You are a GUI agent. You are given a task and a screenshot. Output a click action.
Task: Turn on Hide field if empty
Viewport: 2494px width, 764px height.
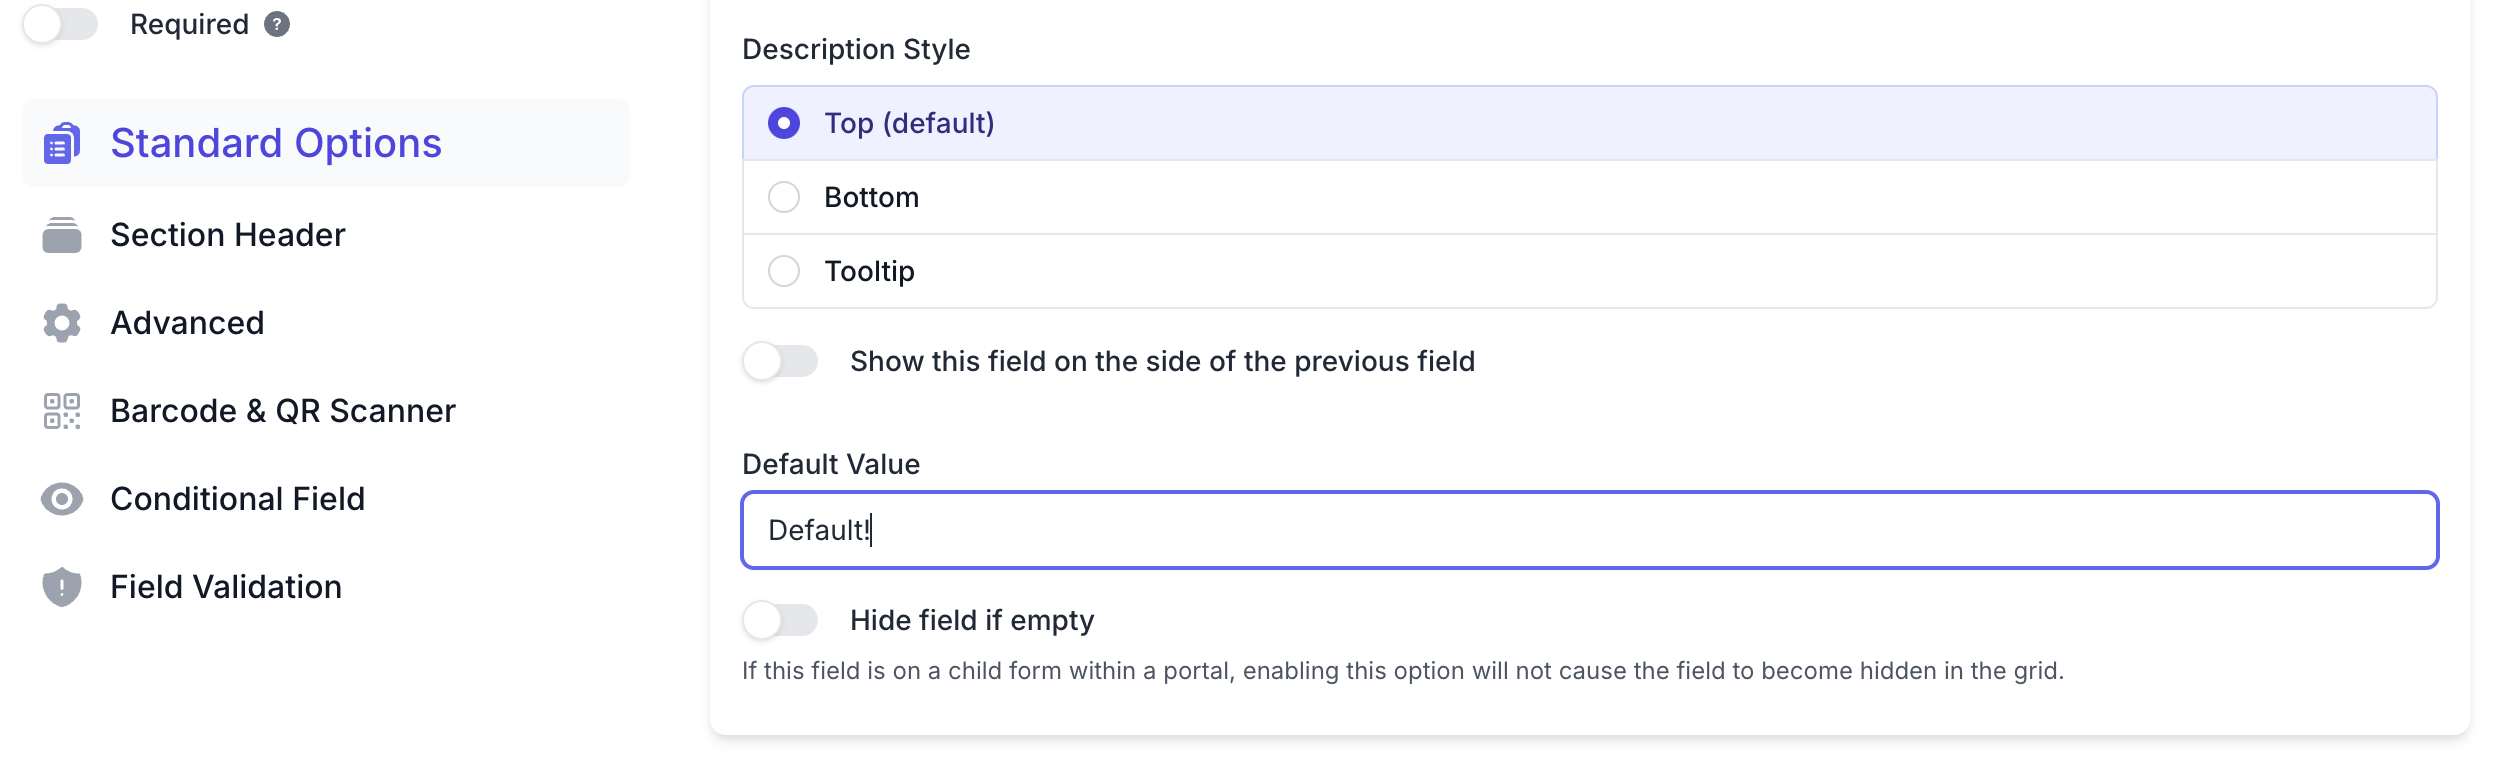(x=780, y=620)
